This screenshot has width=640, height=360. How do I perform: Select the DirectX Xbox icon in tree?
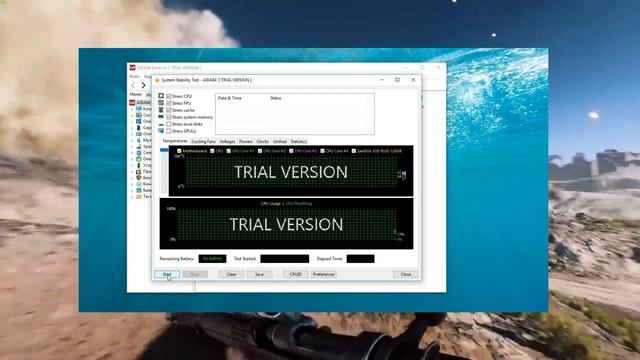pos(139,159)
